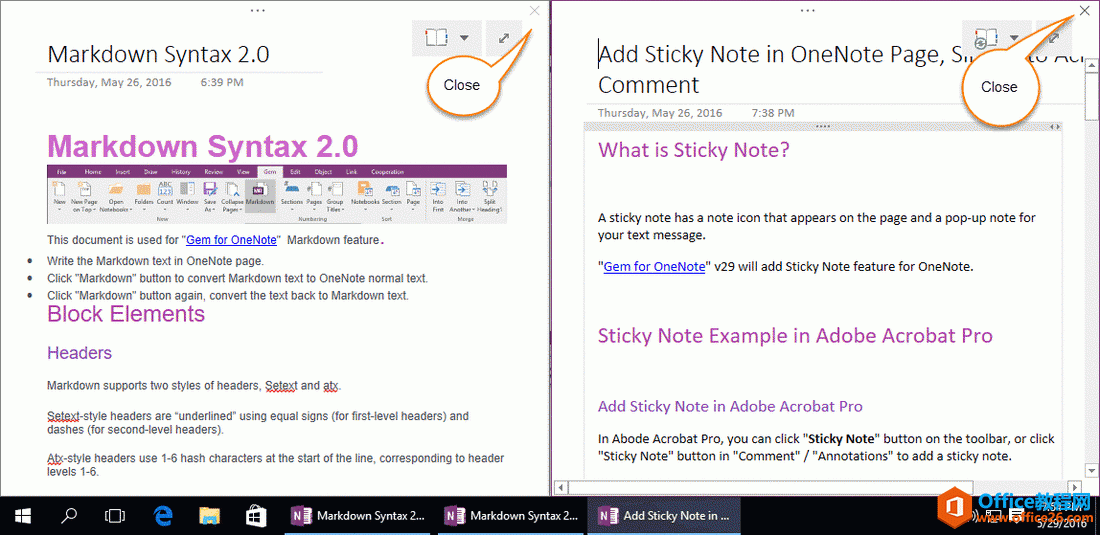Activate 'Add Sticky Note in ...' taskbar button
Viewport: 1100px width, 535px height.
[665, 516]
